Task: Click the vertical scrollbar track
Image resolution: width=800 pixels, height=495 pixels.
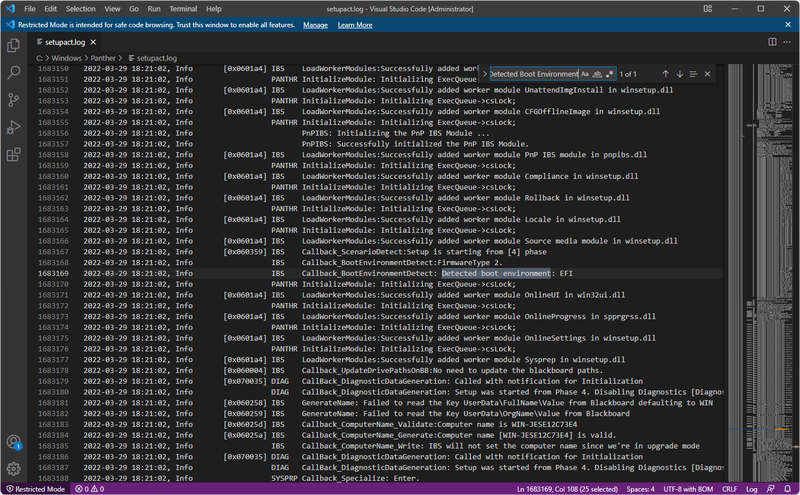Action: coord(795,273)
